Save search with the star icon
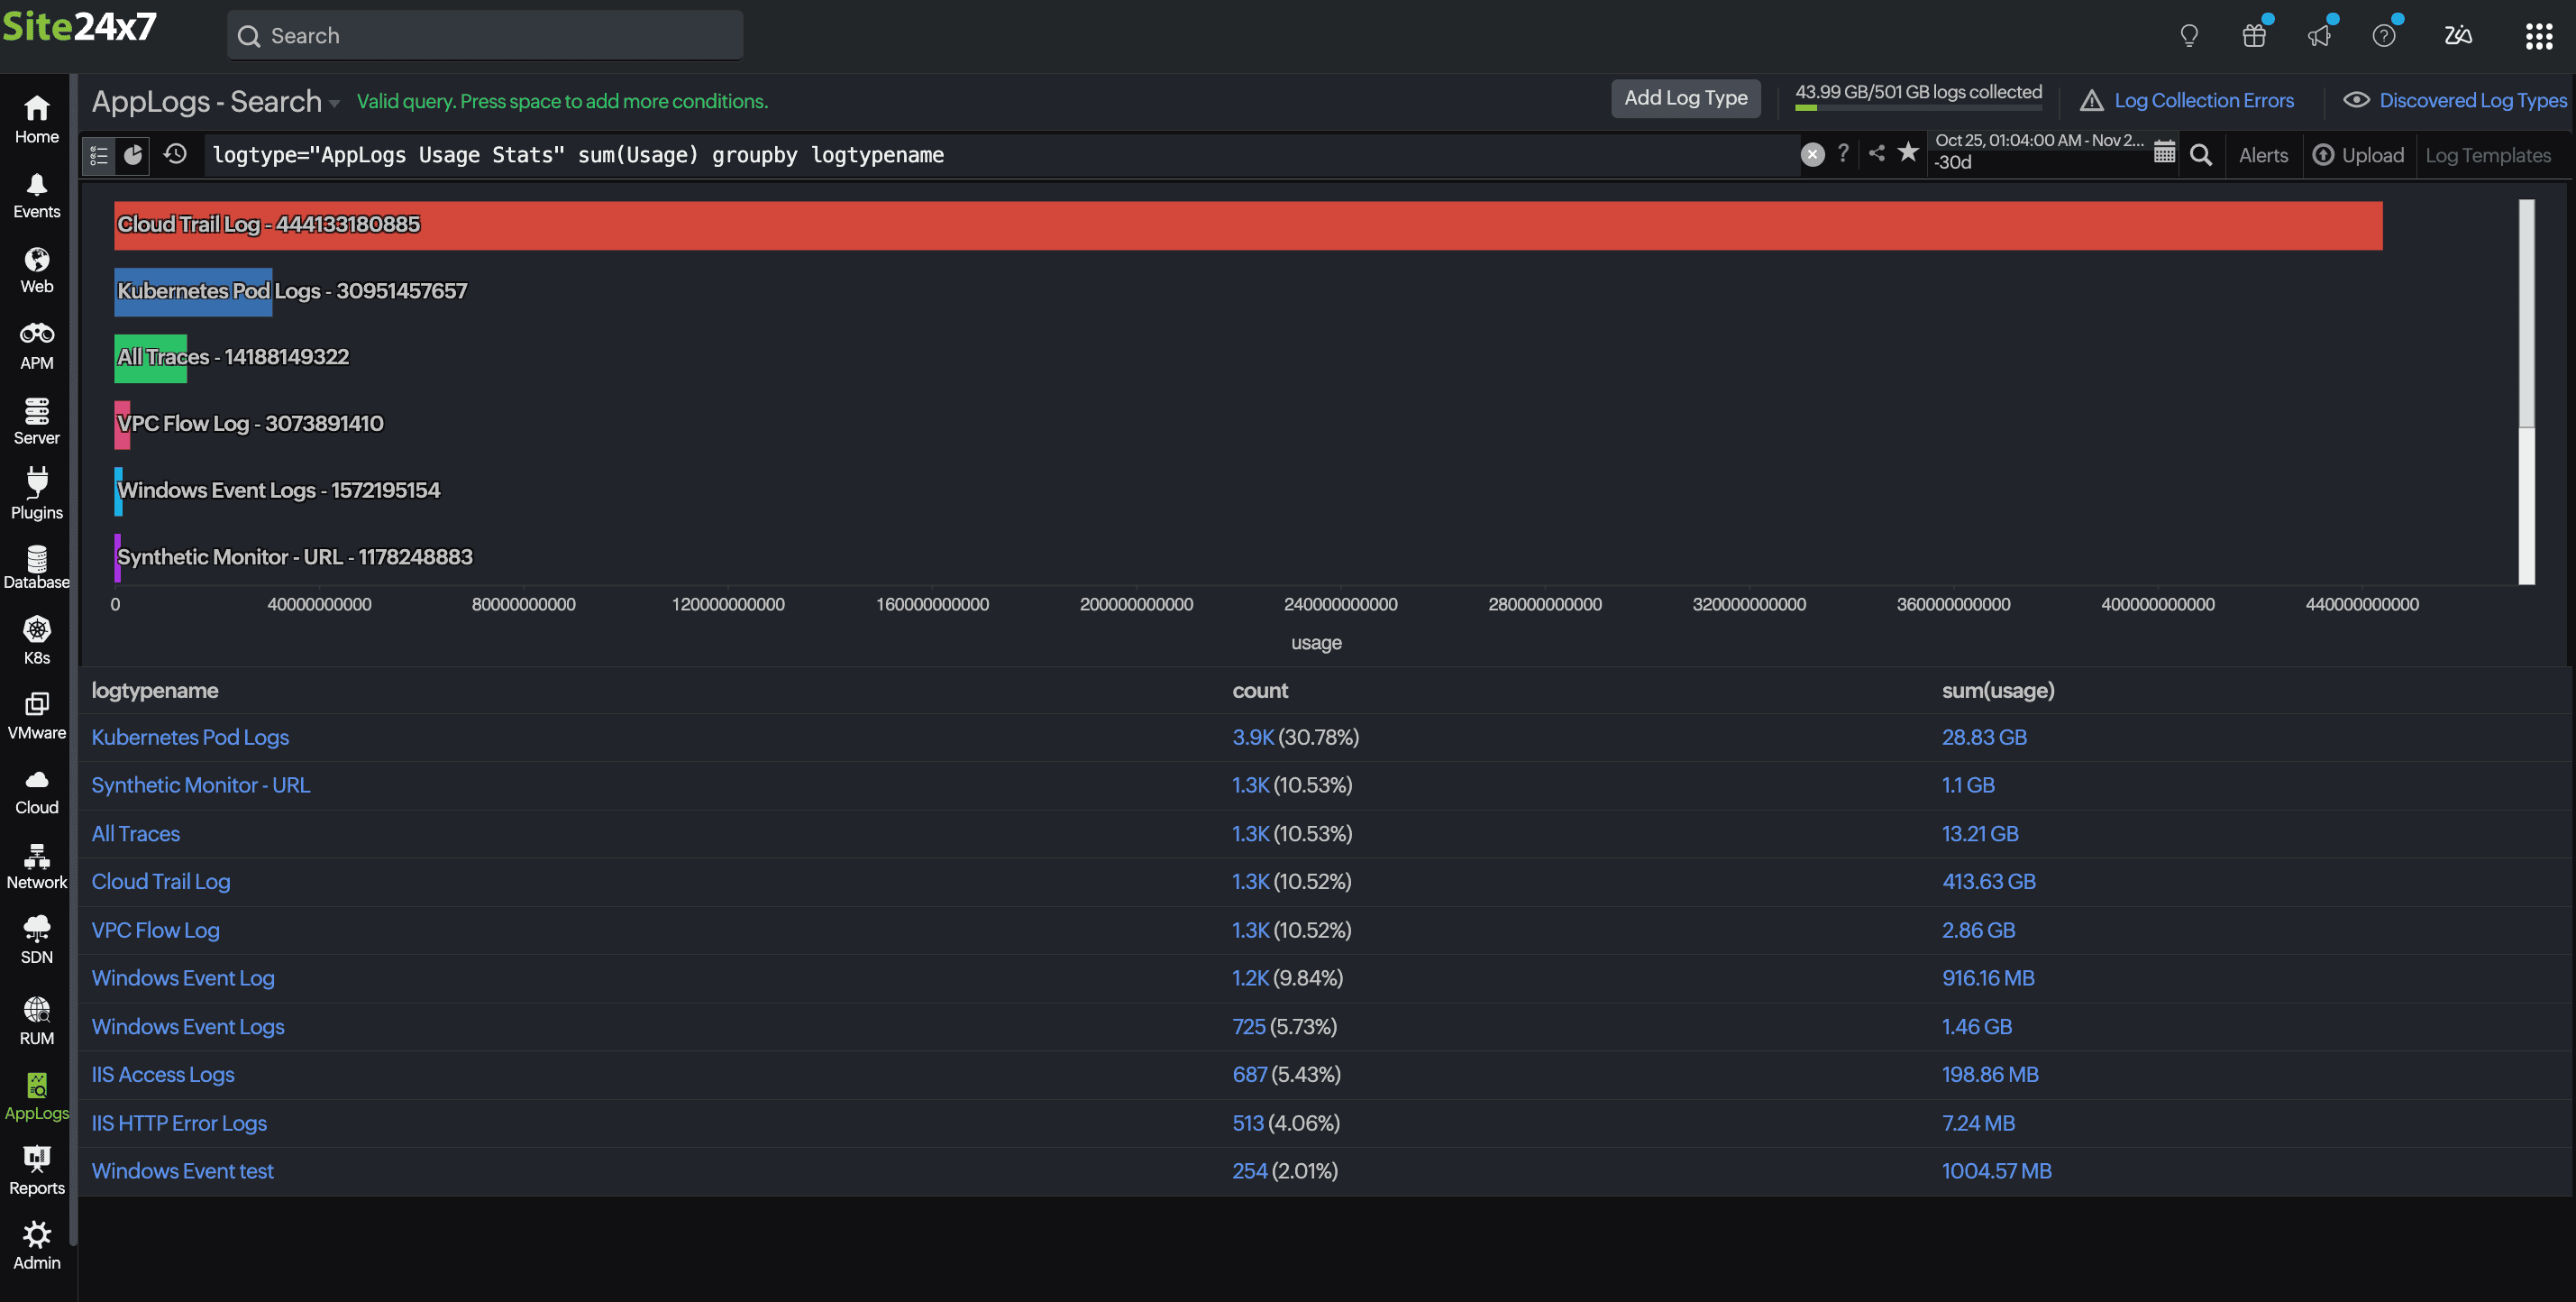This screenshot has height=1302, width=2576. pos(1908,153)
